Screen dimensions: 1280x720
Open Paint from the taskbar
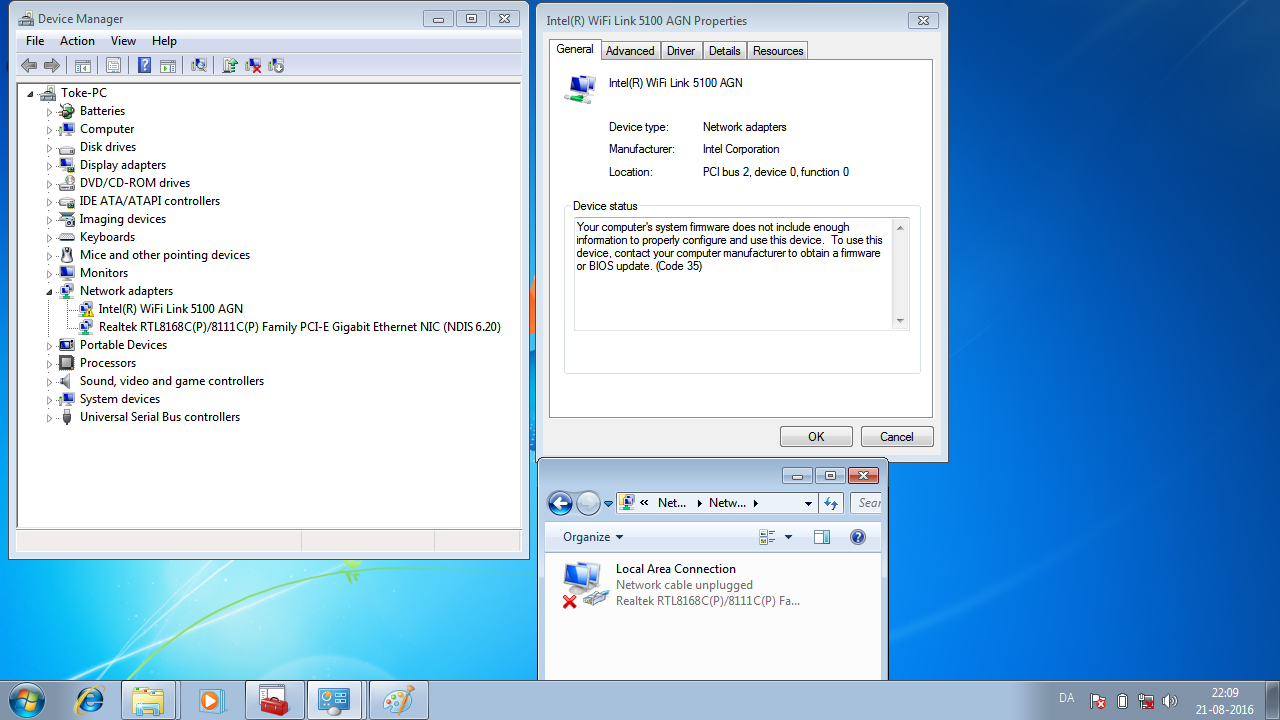(x=398, y=700)
